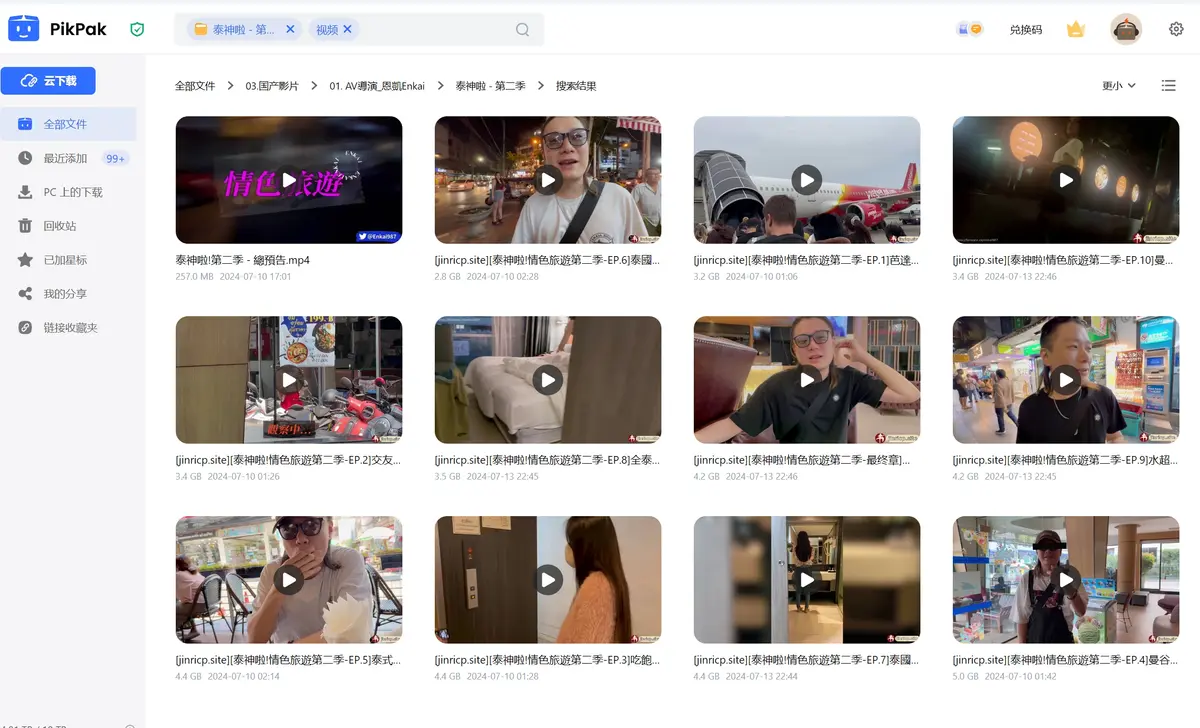The width and height of the screenshot is (1200, 728).
Task: Play the EP.6 video thumbnail
Action: tap(548, 180)
